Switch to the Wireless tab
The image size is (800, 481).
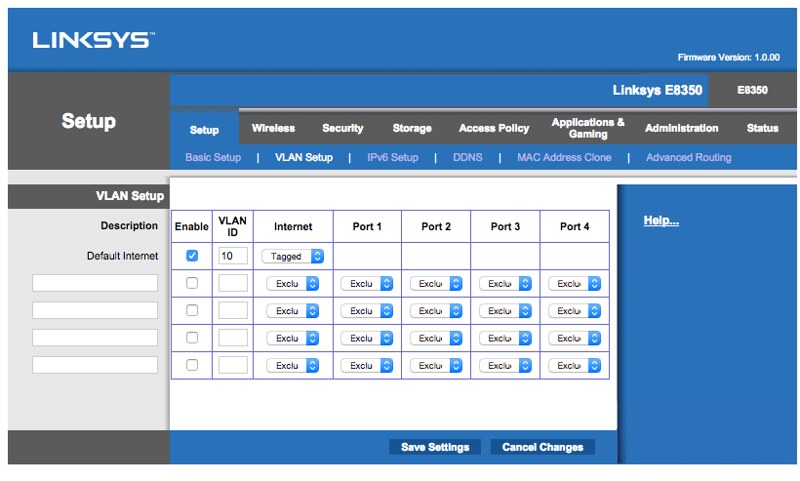(273, 128)
